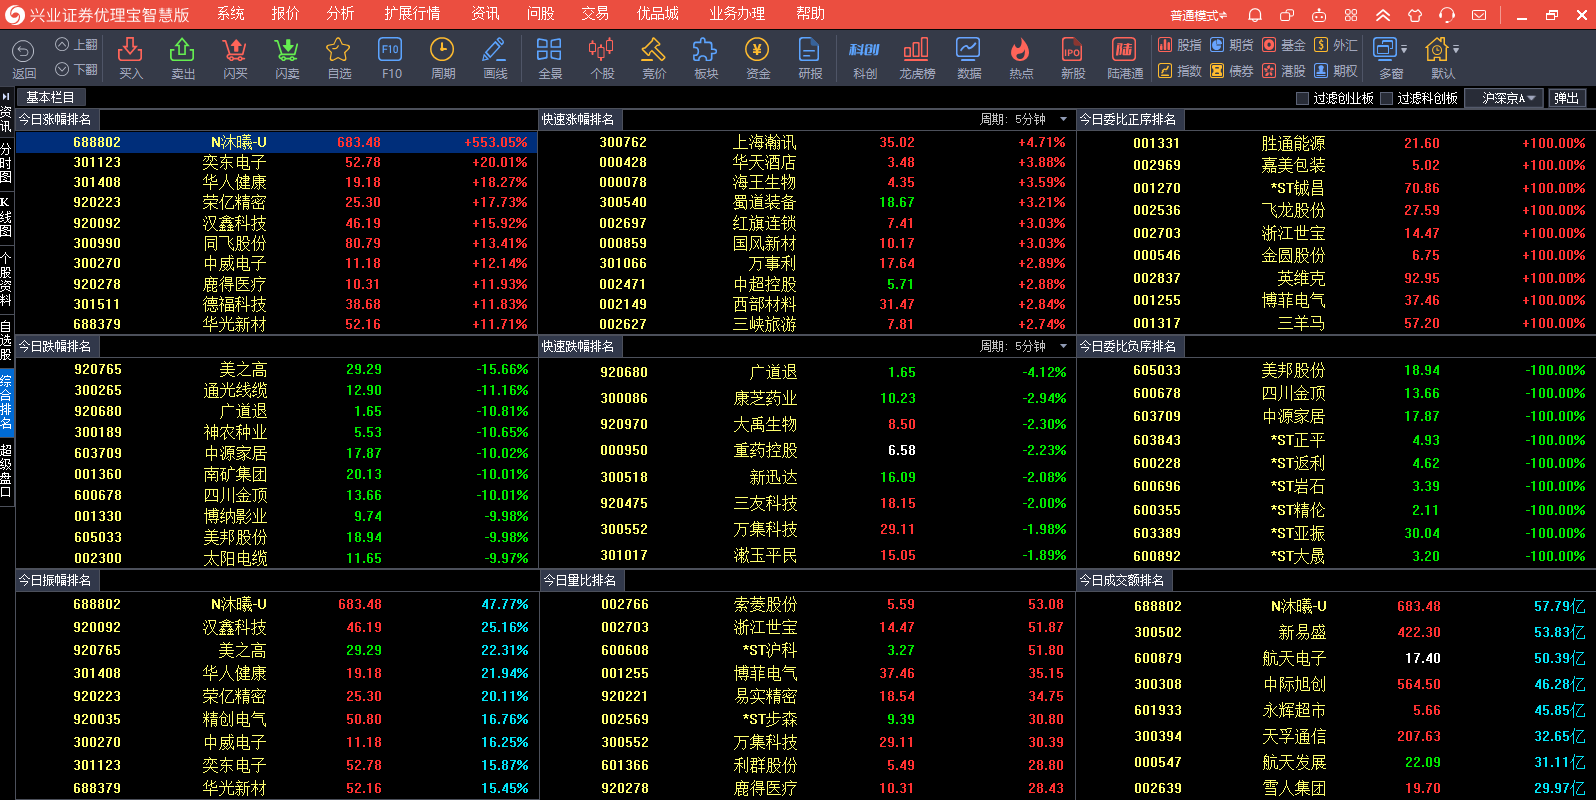This screenshot has width=1596, height=800.
Task: Enable the 过滤创业板 checkbox
Action: coord(1302,98)
